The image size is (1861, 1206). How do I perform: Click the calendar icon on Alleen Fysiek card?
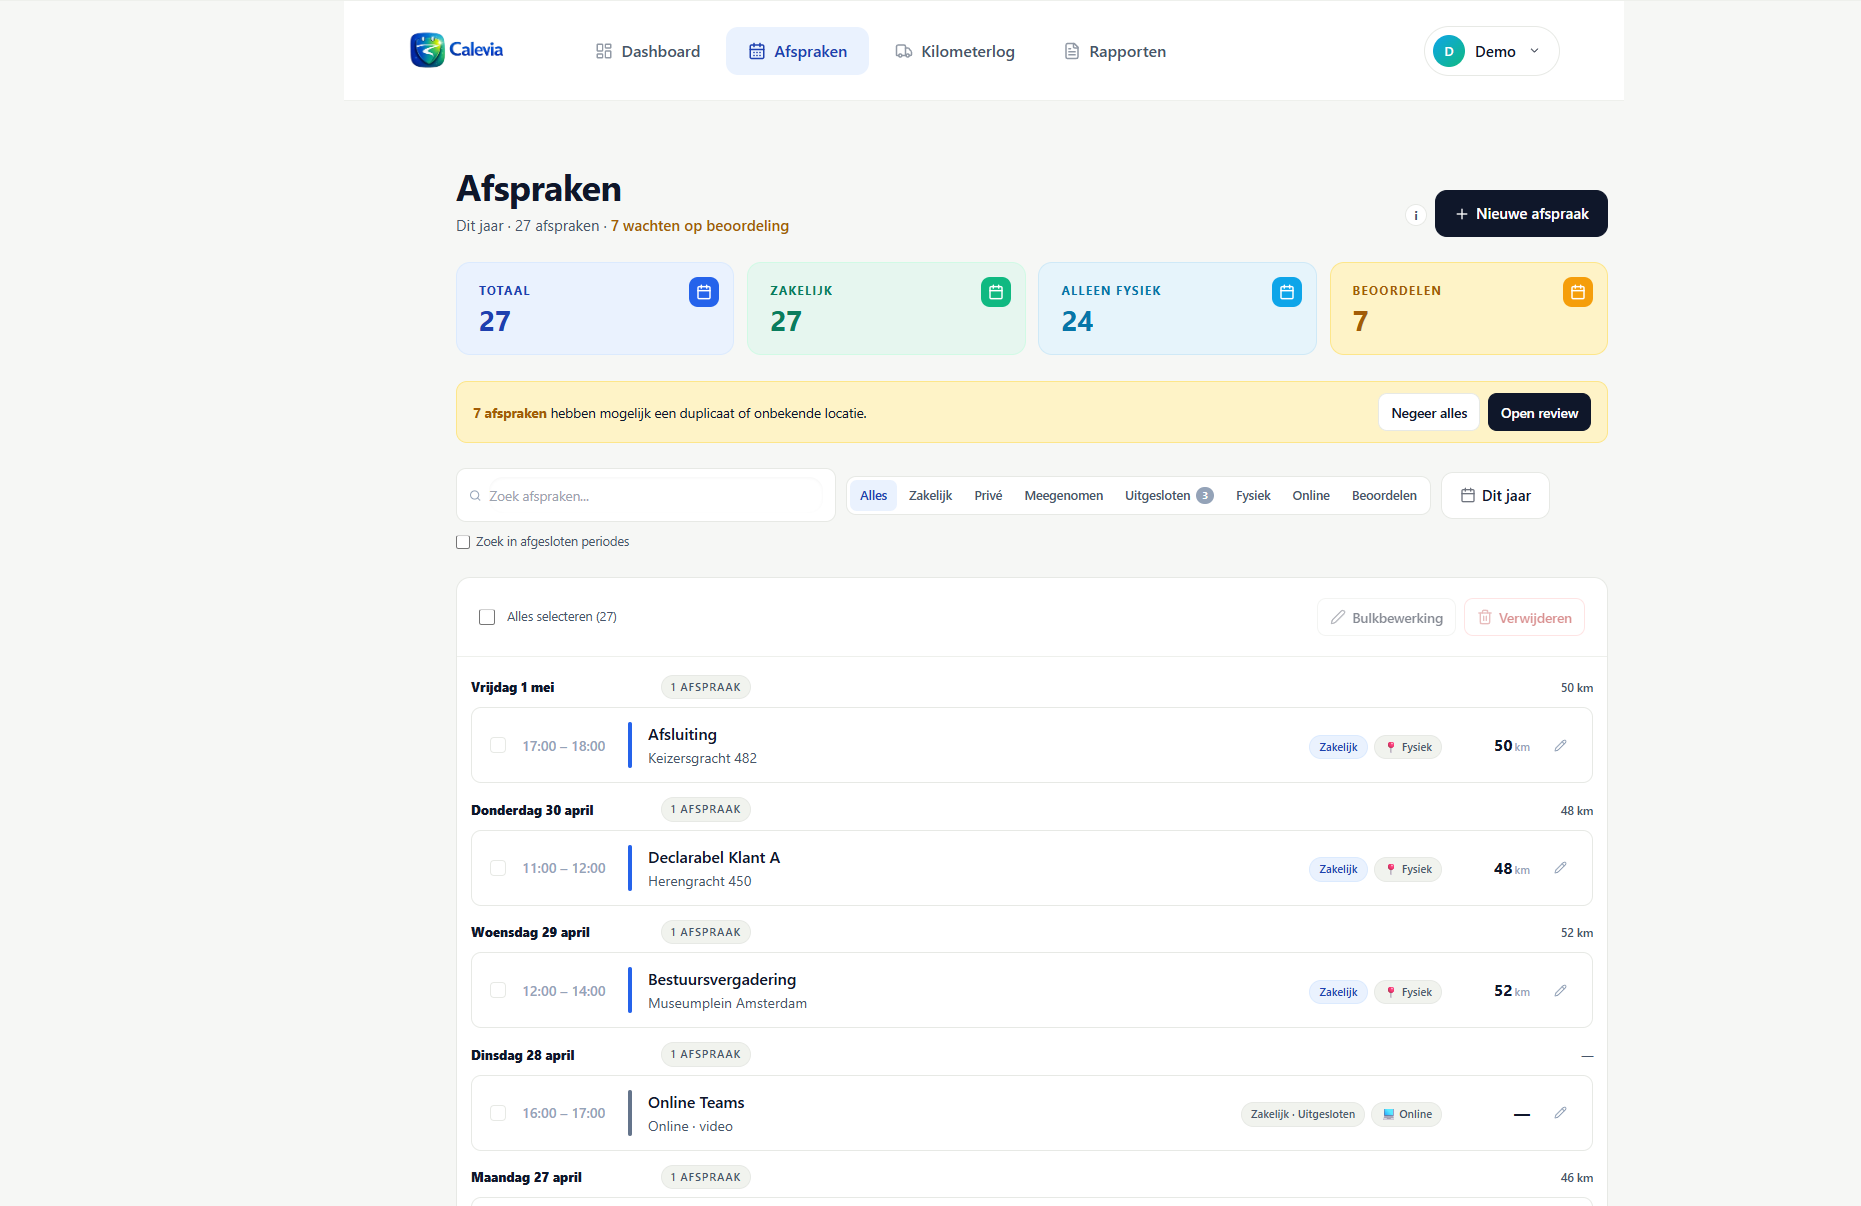coord(1287,292)
